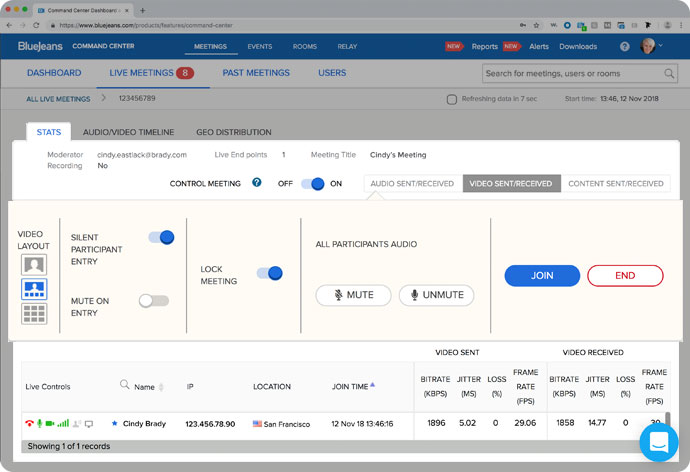The width and height of the screenshot is (690, 472).
Task: Click the table vertical scrollbar
Action: tap(668, 421)
